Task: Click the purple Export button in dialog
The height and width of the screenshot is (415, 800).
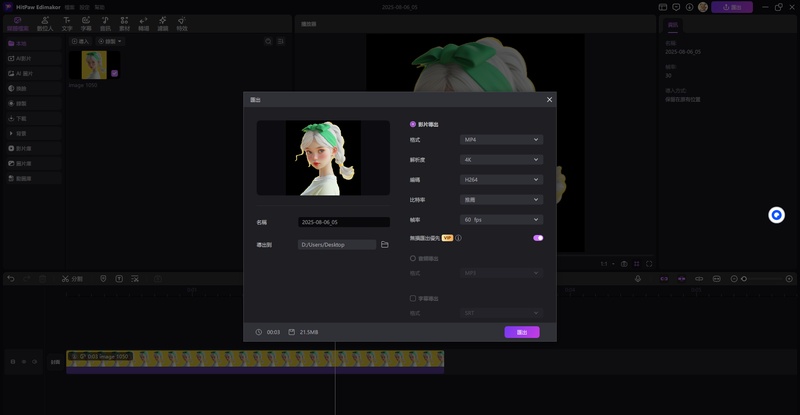Action: pos(522,332)
